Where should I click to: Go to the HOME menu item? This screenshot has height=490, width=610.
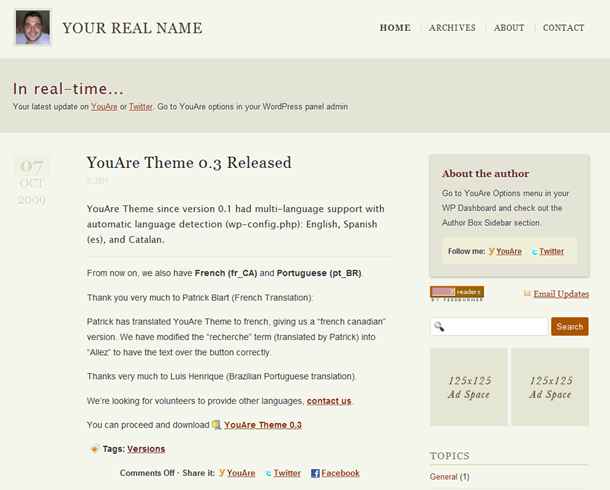tap(395, 28)
